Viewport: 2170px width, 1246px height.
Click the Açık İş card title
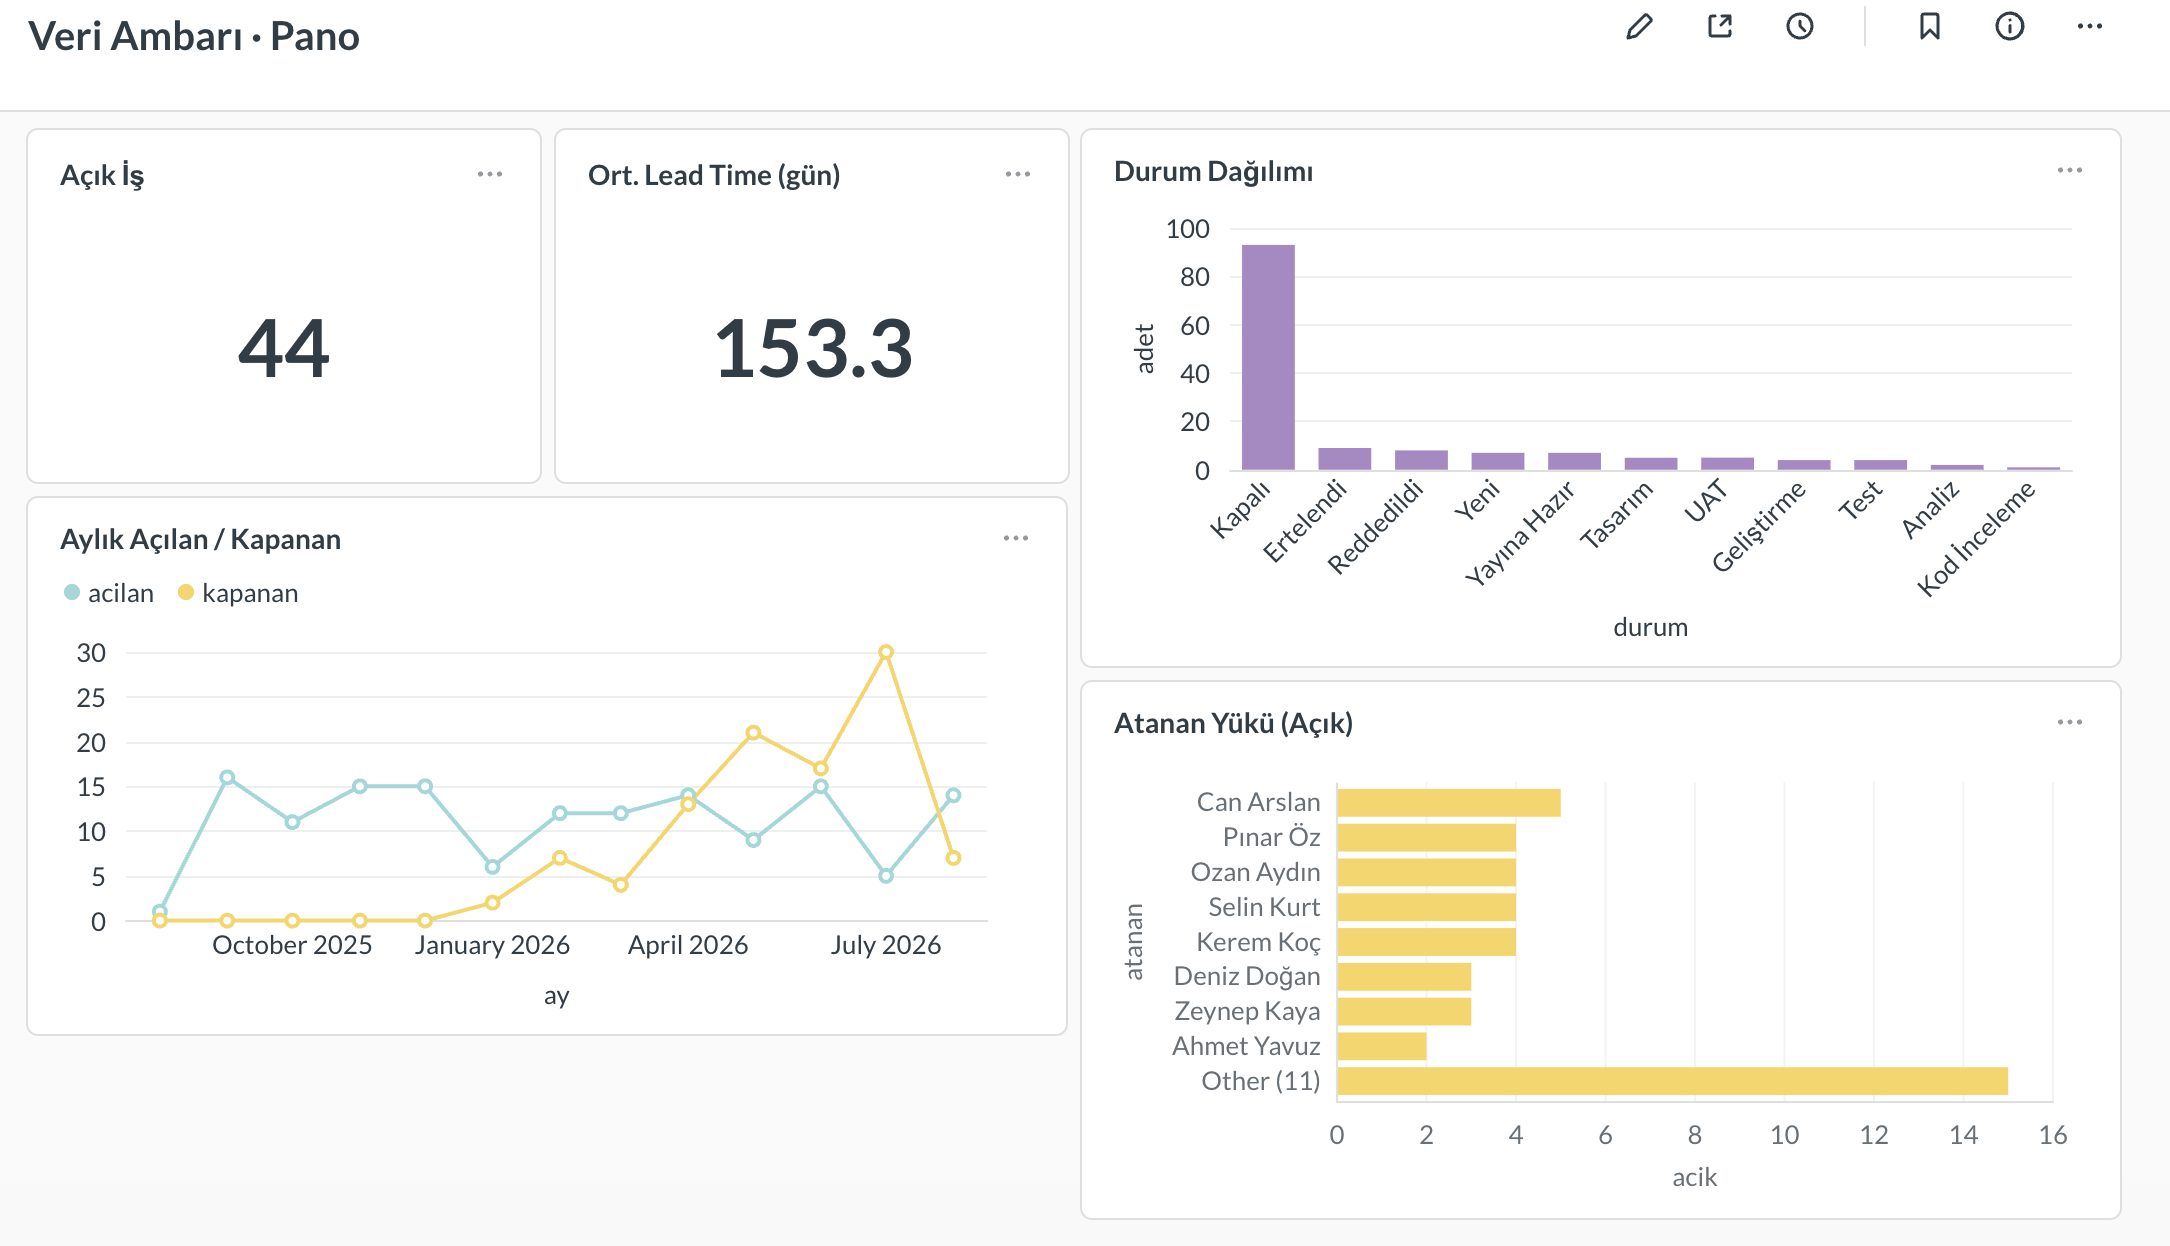tap(102, 175)
